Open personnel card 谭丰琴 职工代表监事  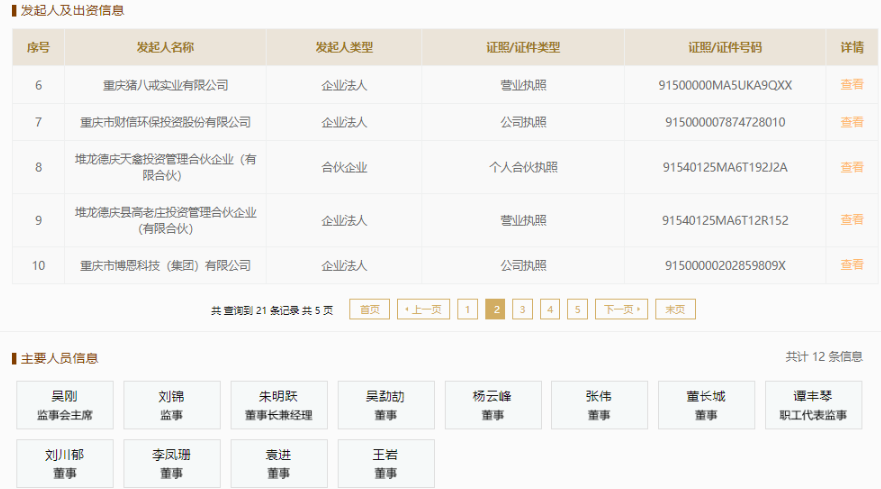[x=814, y=405]
